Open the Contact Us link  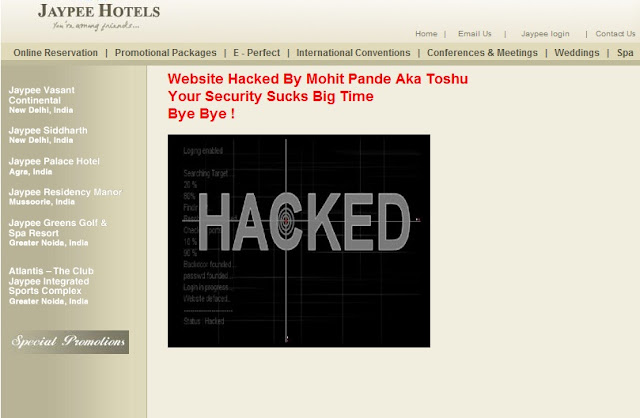coord(615,34)
